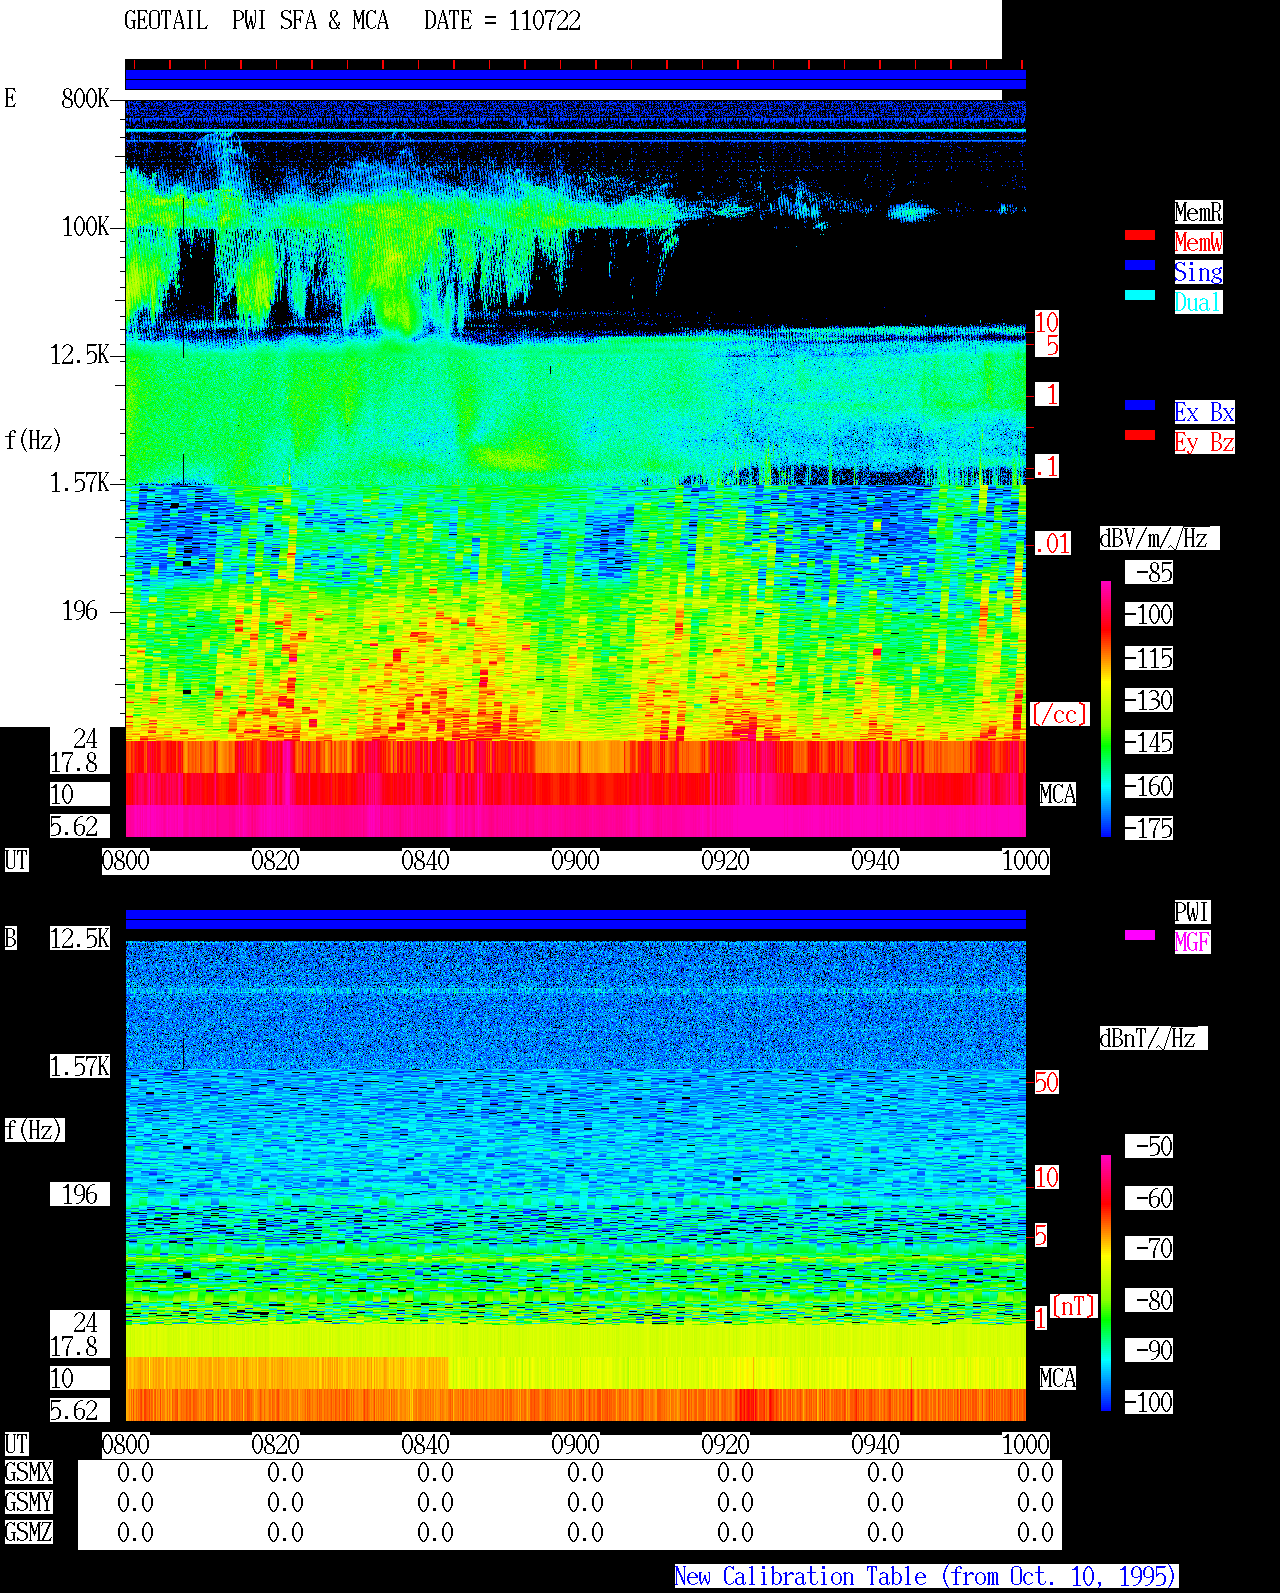This screenshot has width=1280, height=1593.
Task: Click 12.5K label on the E panel
Action: point(79,355)
